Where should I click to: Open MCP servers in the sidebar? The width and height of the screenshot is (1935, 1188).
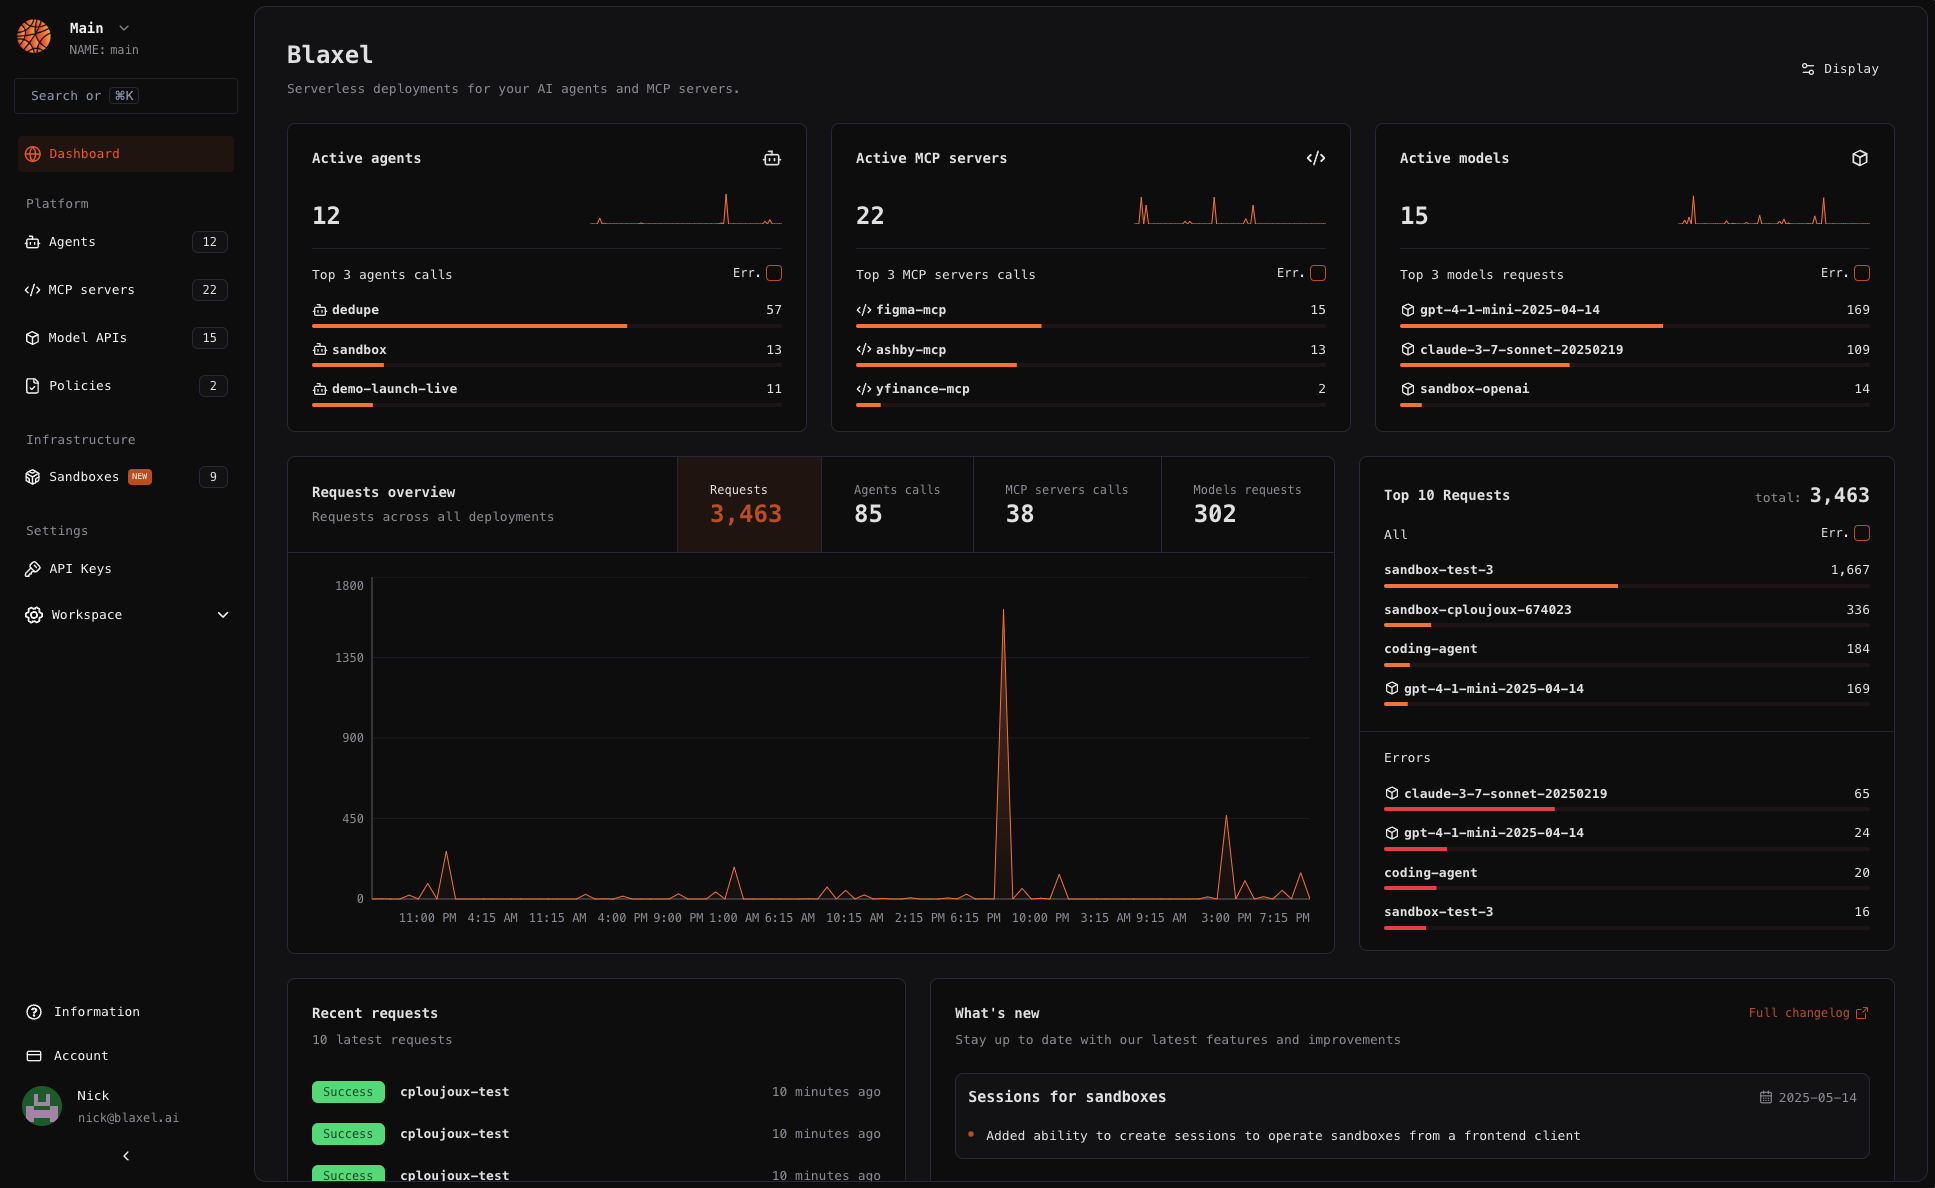[x=126, y=290]
